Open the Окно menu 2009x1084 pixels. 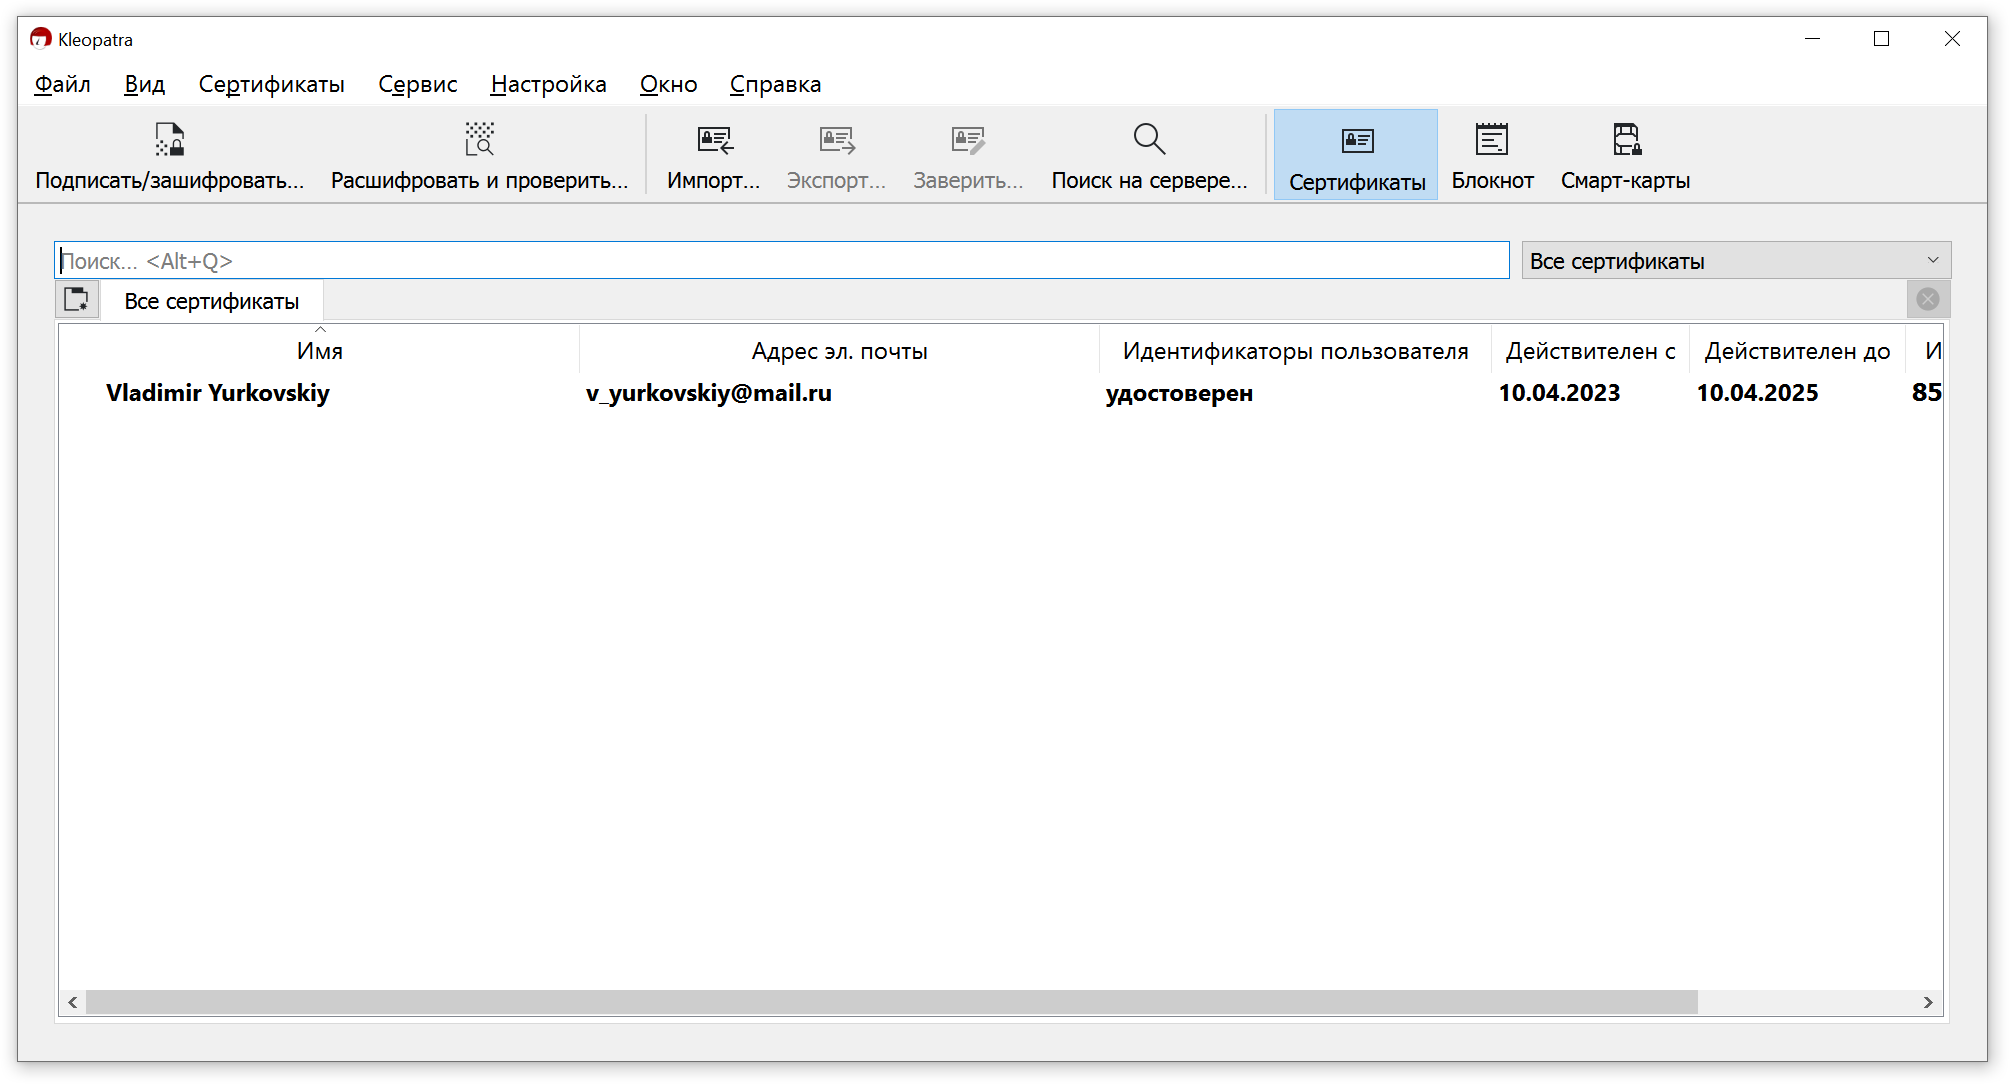(x=669, y=84)
